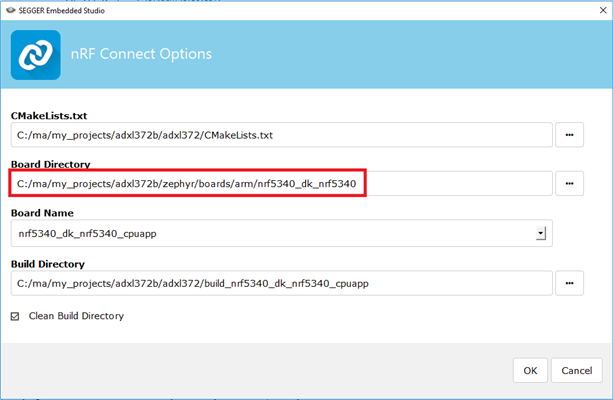The width and height of the screenshot is (613, 400).
Task: Click the CMakeLists.txt path input field
Action: tap(281, 135)
